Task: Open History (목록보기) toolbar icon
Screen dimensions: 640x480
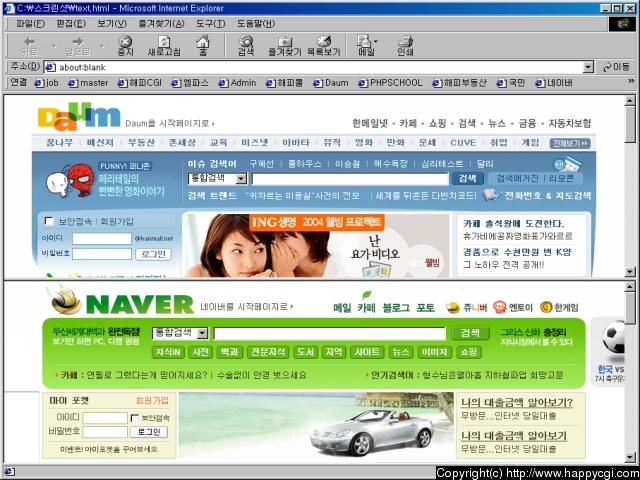Action: [324, 45]
